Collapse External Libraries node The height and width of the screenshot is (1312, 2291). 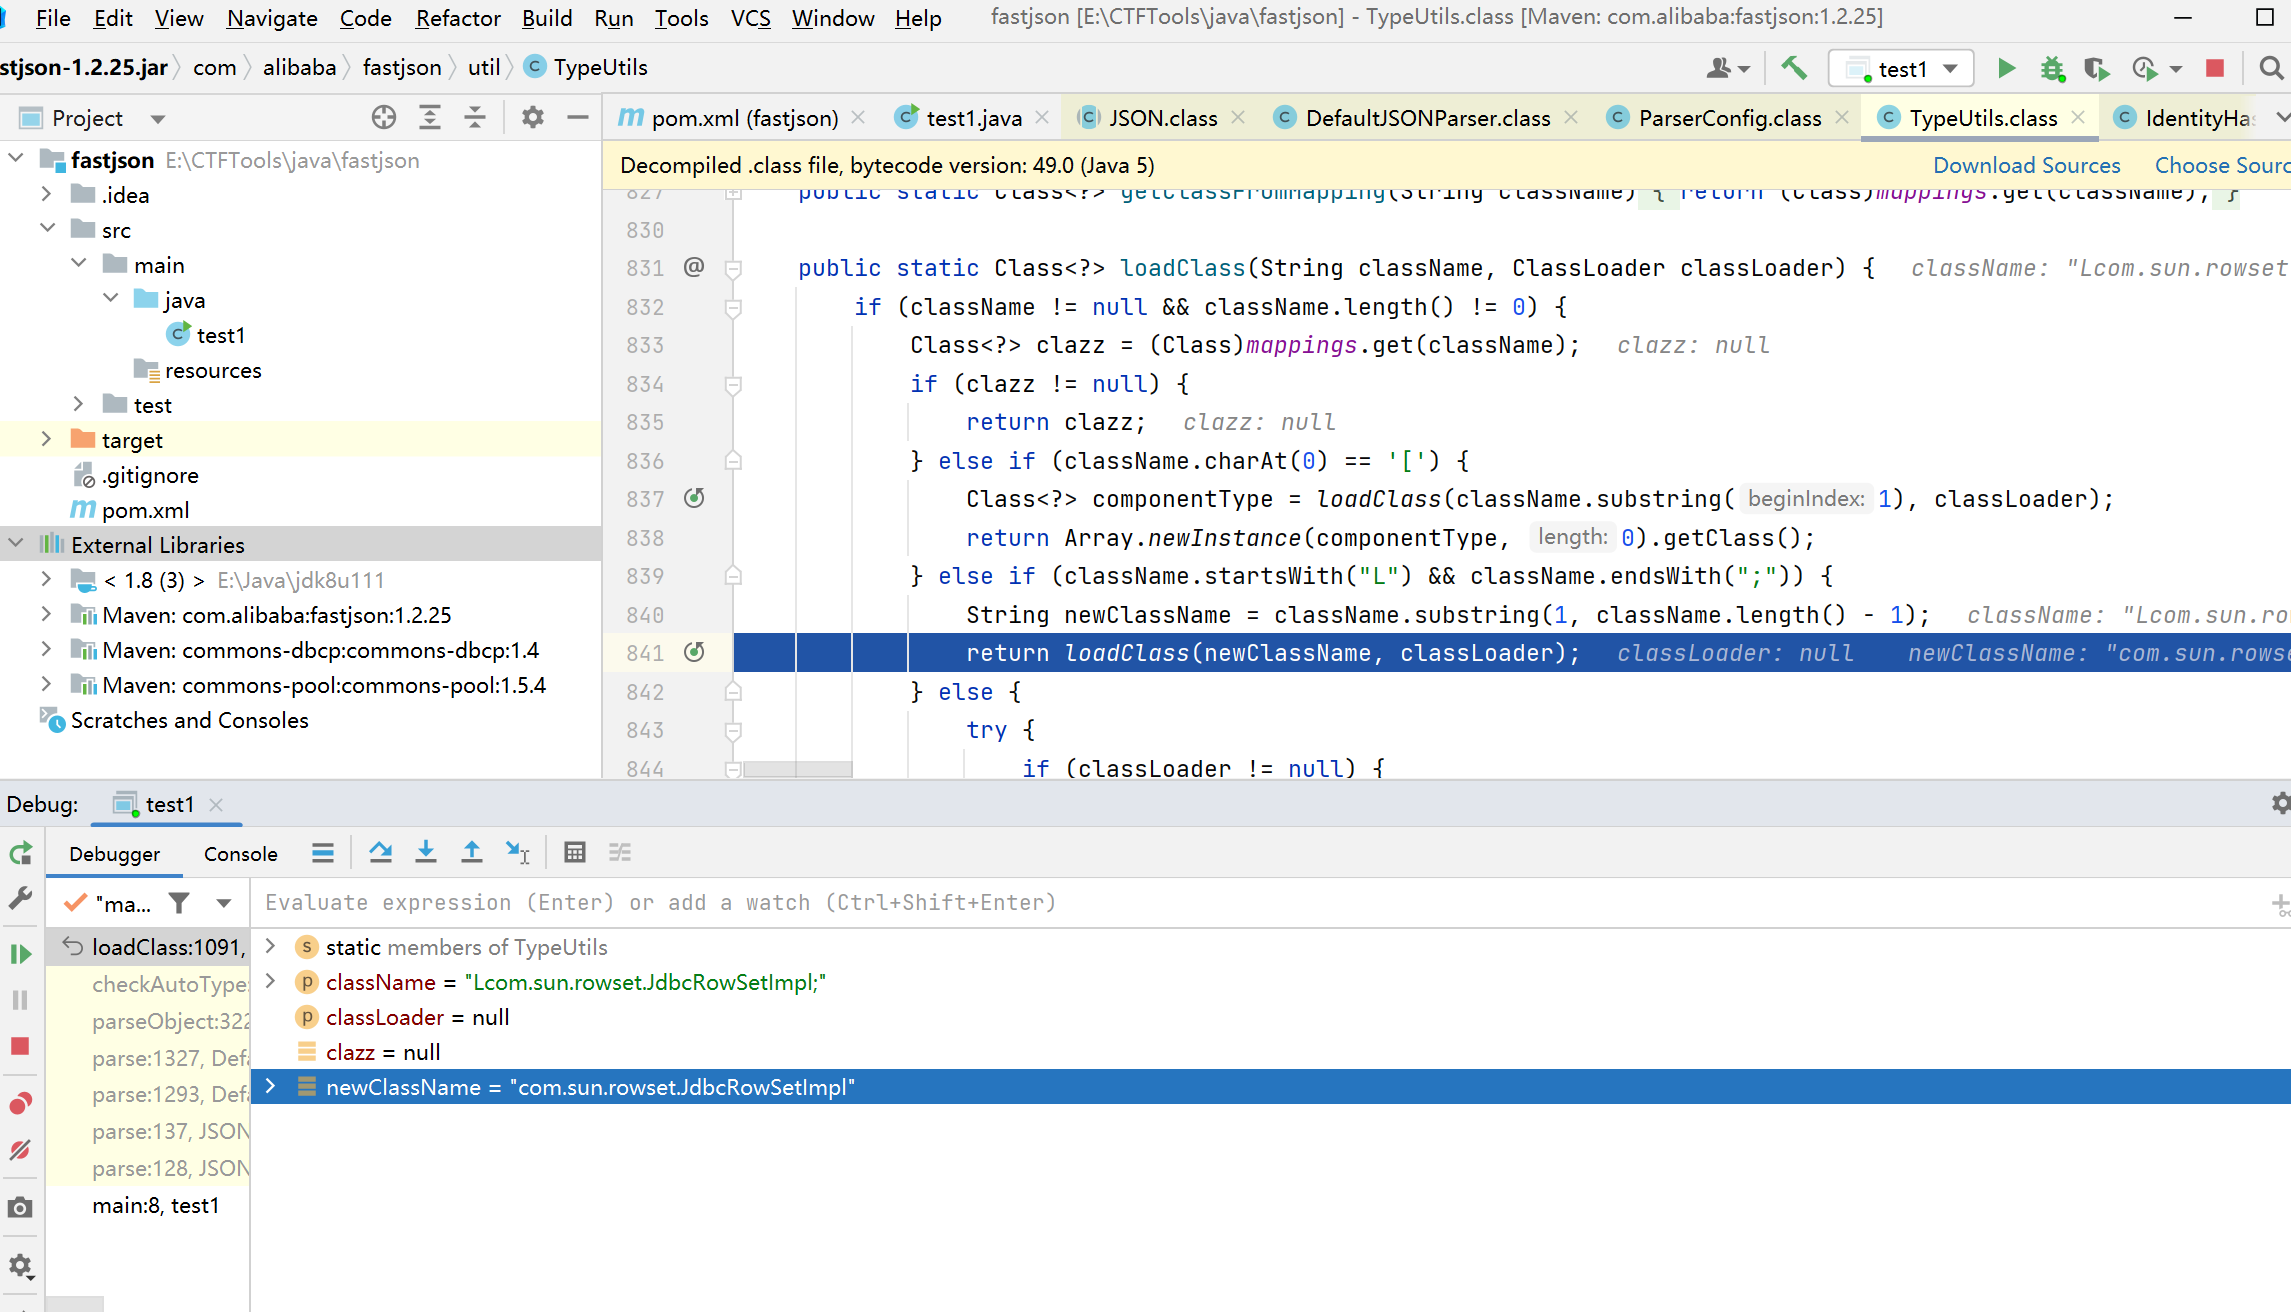pos(16,544)
